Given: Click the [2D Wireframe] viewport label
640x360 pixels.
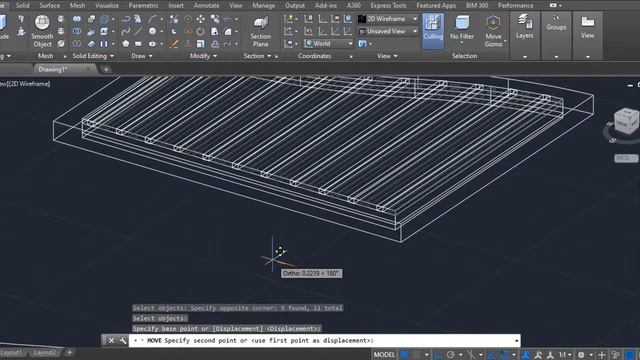Looking at the screenshot, I should pos(29,84).
